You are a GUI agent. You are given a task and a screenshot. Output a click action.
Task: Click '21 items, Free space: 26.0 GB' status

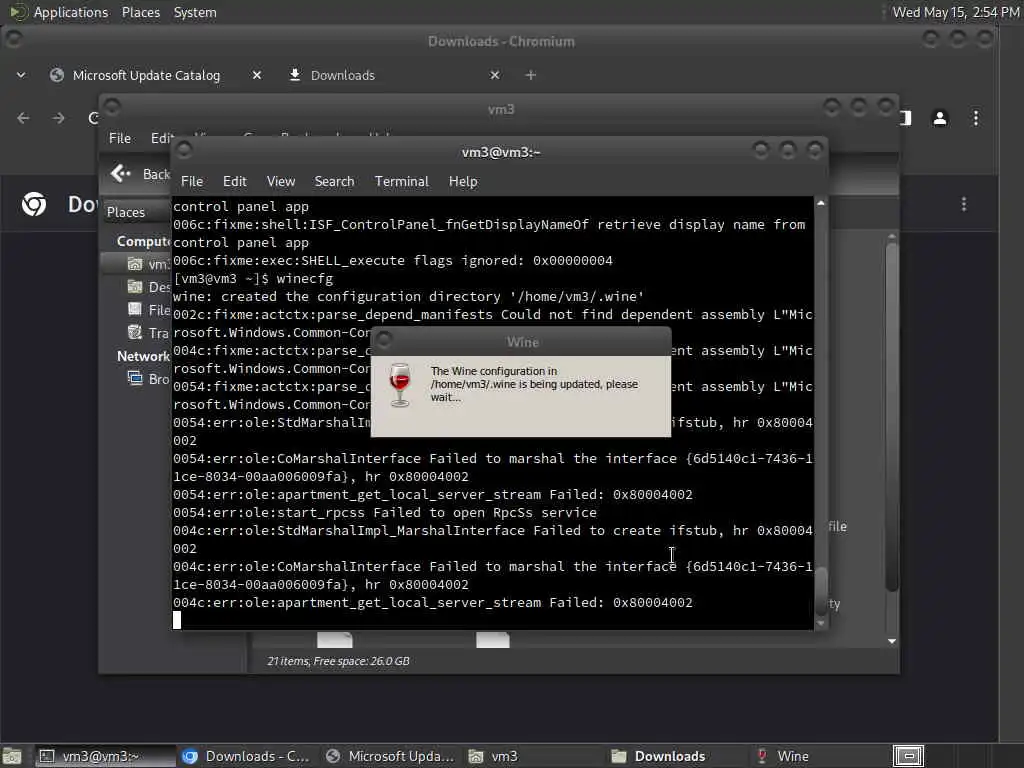(338, 662)
